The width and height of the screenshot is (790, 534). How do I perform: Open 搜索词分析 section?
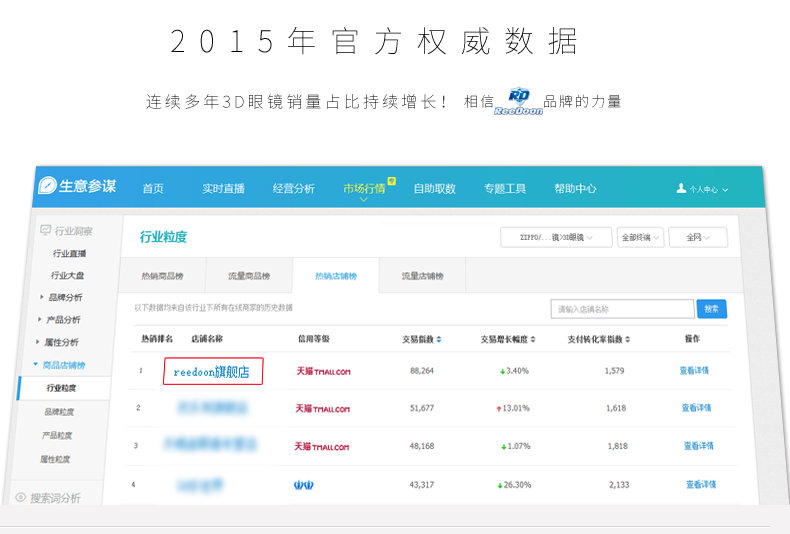(x=55, y=498)
